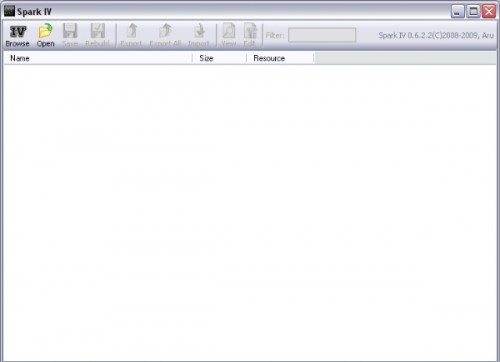Minimize the Spark IV window

[x=458, y=12]
